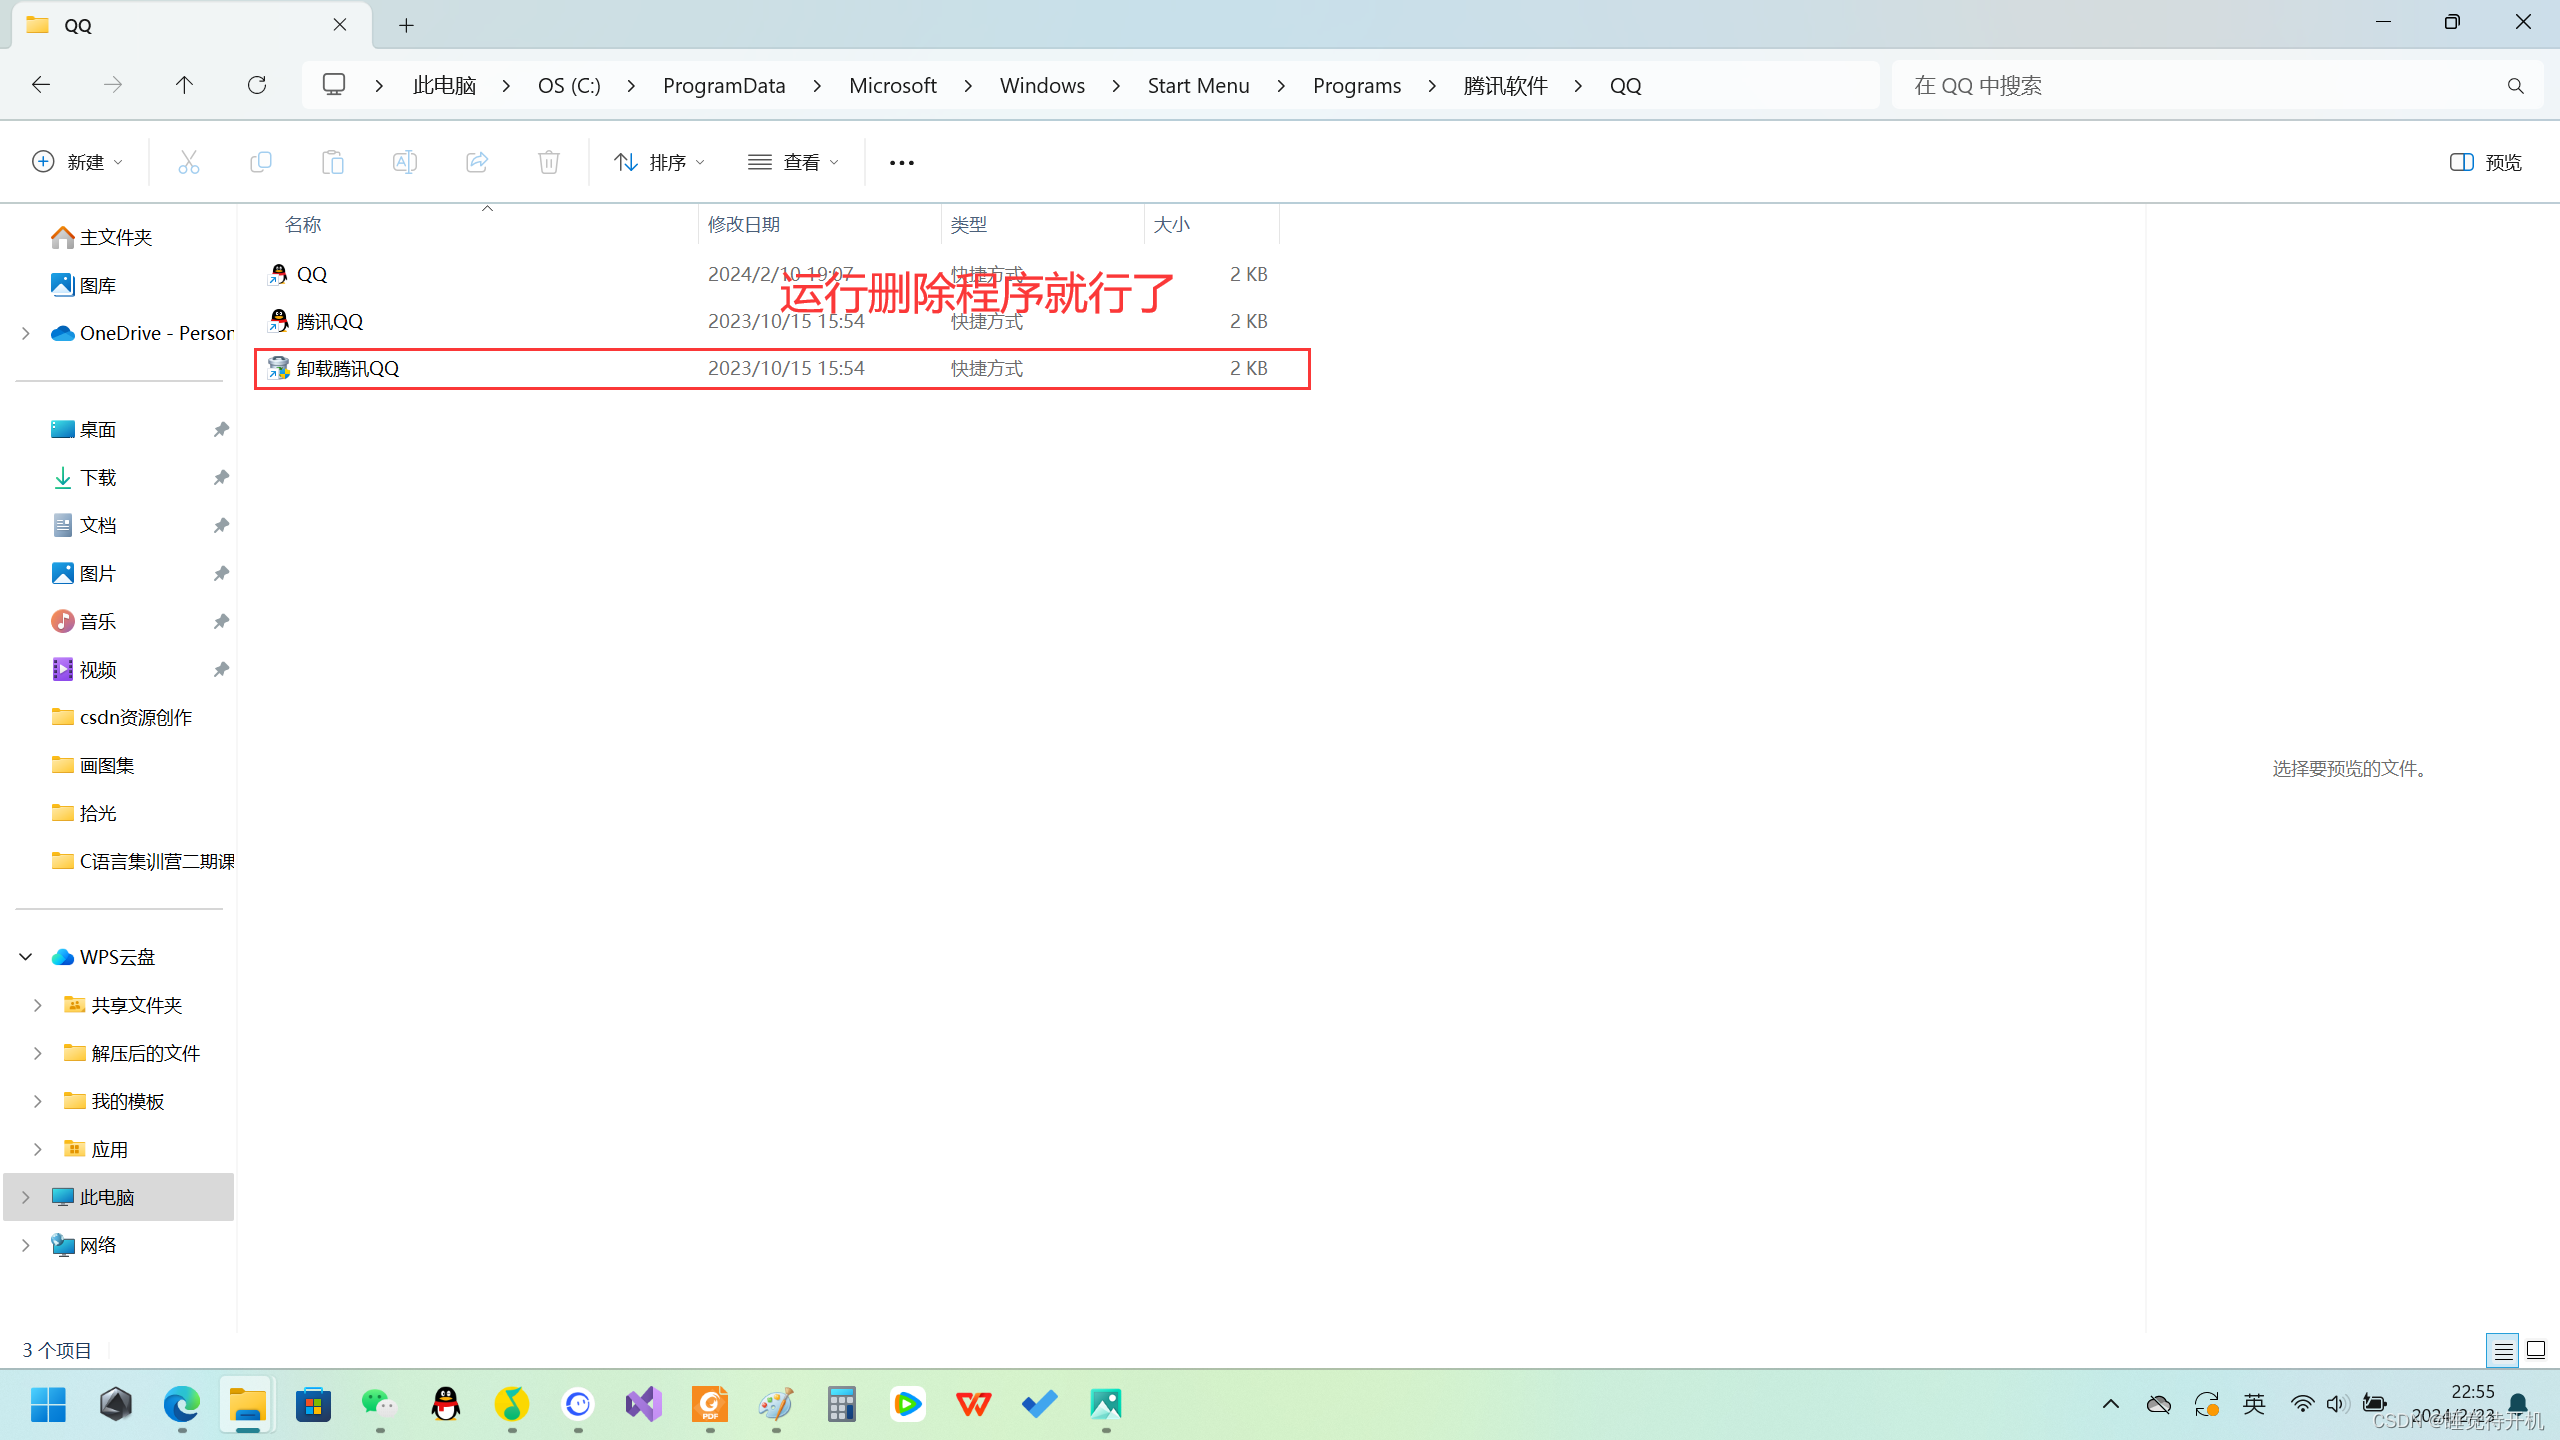Image resolution: width=2560 pixels, height=1440 pixels.
Task: Open the 查看 view dropdown
Action: coord(794,162)
